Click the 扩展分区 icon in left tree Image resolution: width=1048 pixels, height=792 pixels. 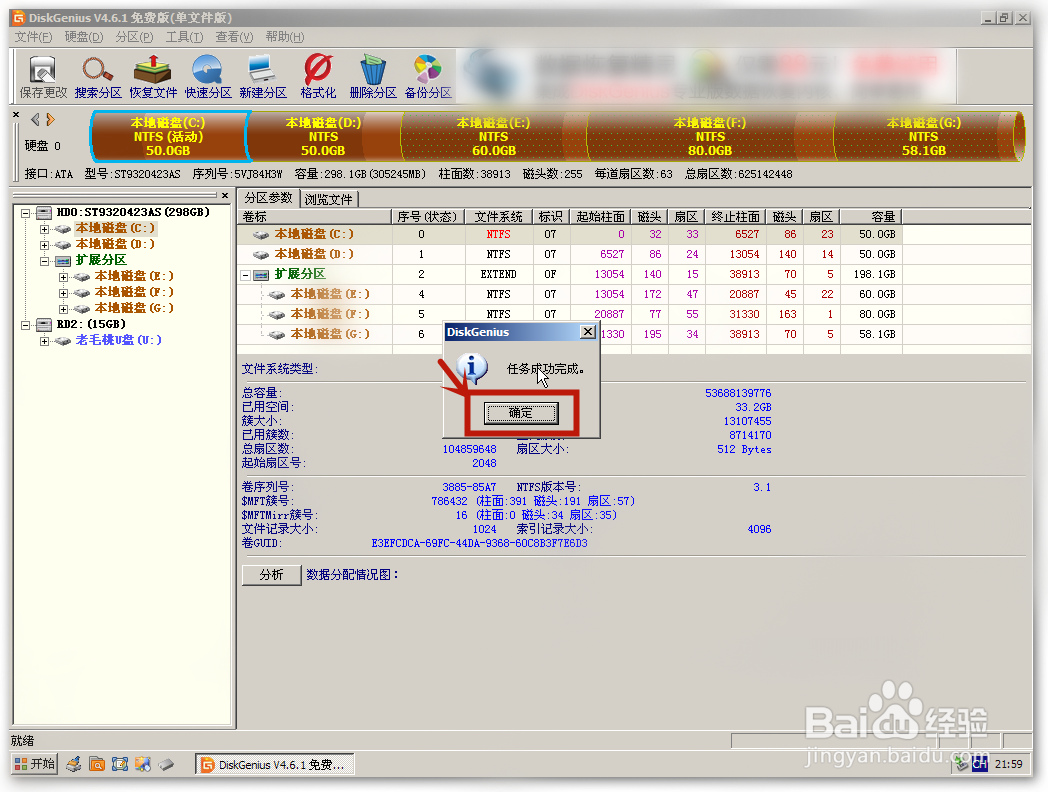tap(63, 261)
